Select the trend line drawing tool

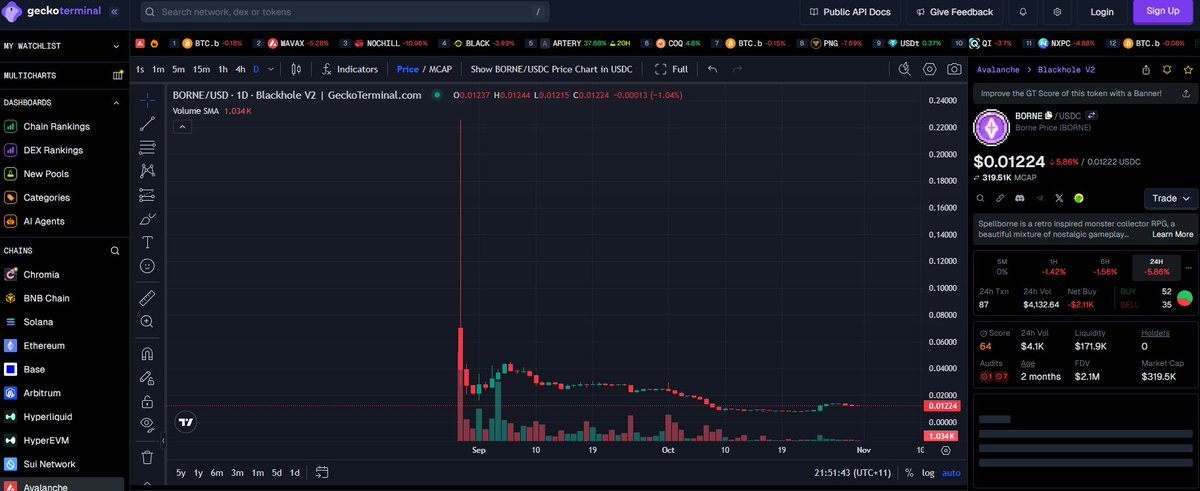pos(147,124)
